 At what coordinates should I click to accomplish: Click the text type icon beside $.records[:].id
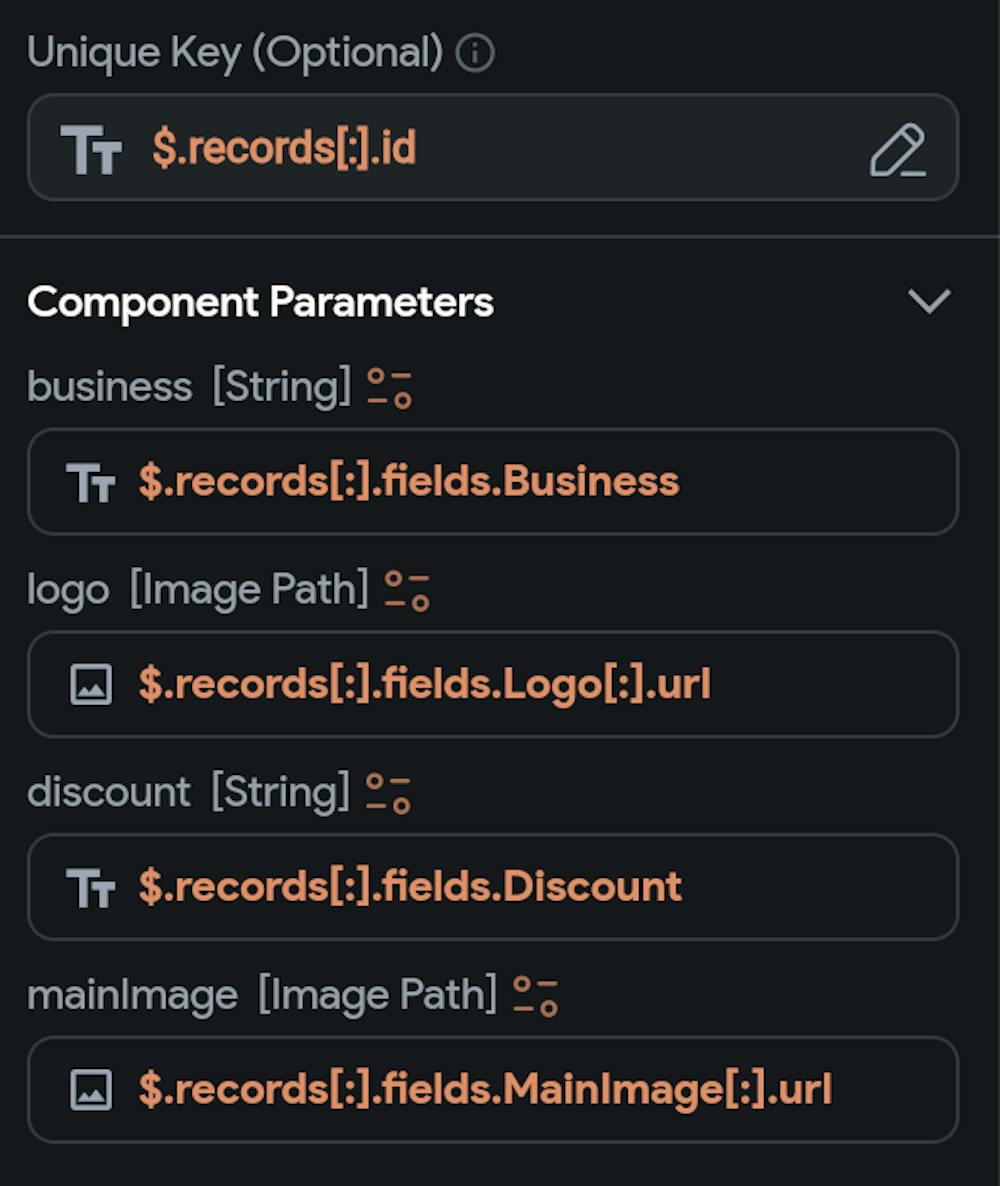91,150
